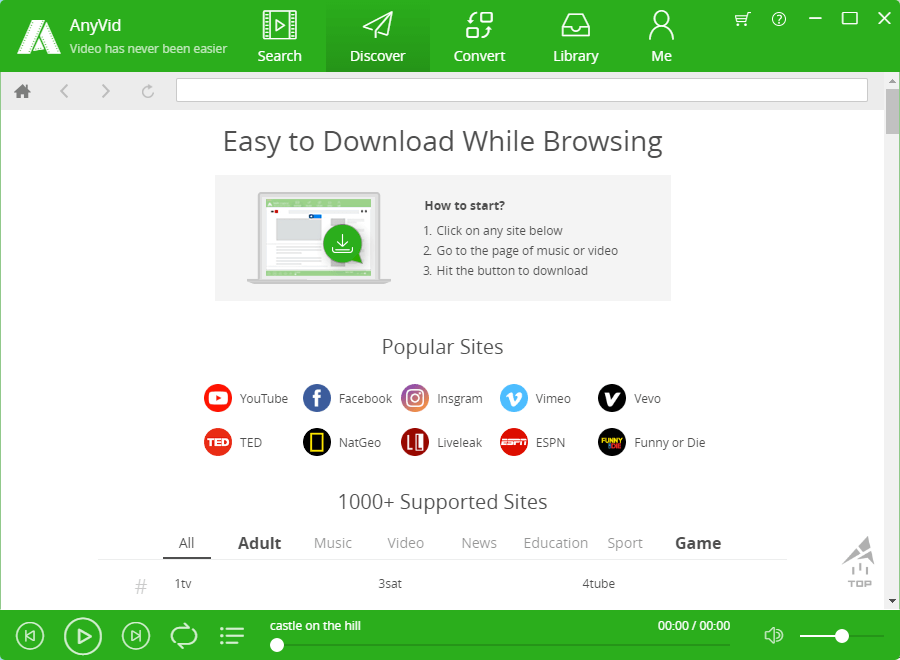The image size is (900, 660).
Task: Go to the Library tab
Action: (x=576, y=37)
